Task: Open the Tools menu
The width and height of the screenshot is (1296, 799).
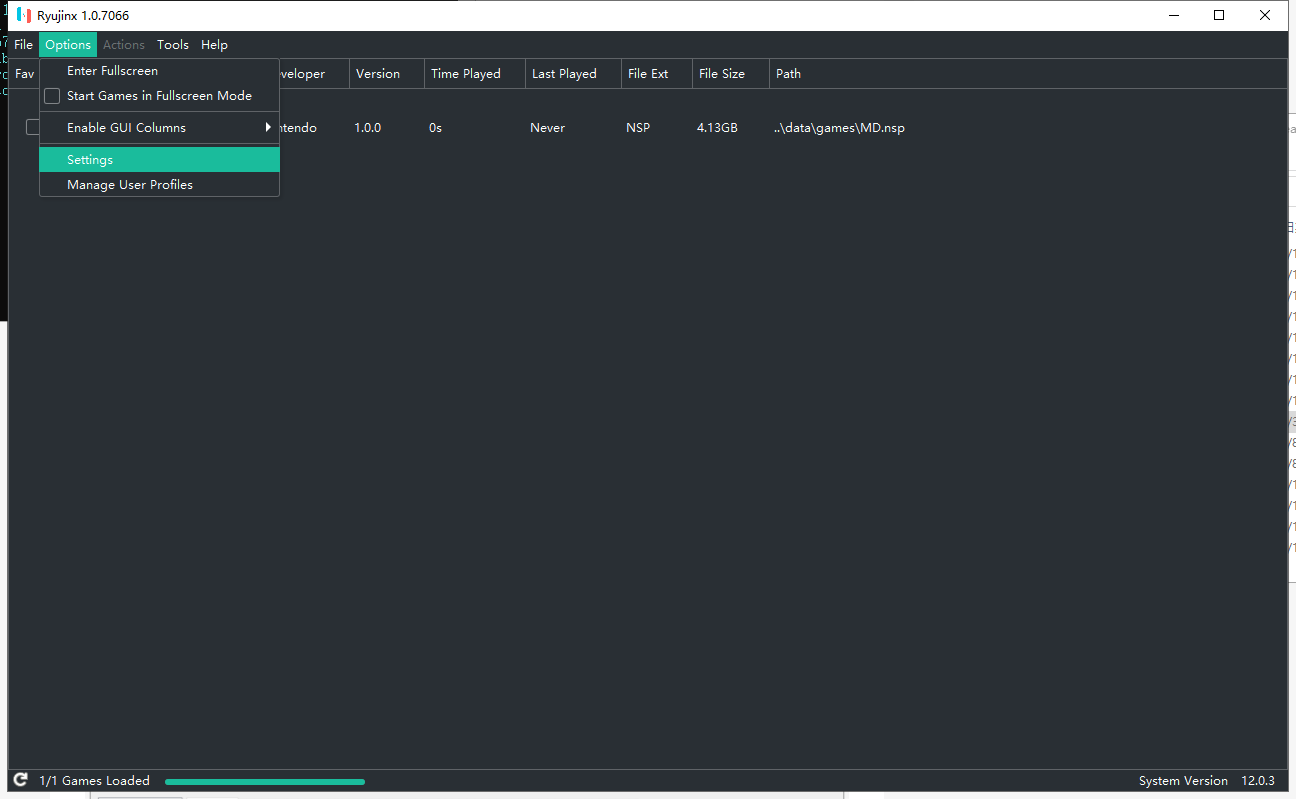Action: click(173, 45)
